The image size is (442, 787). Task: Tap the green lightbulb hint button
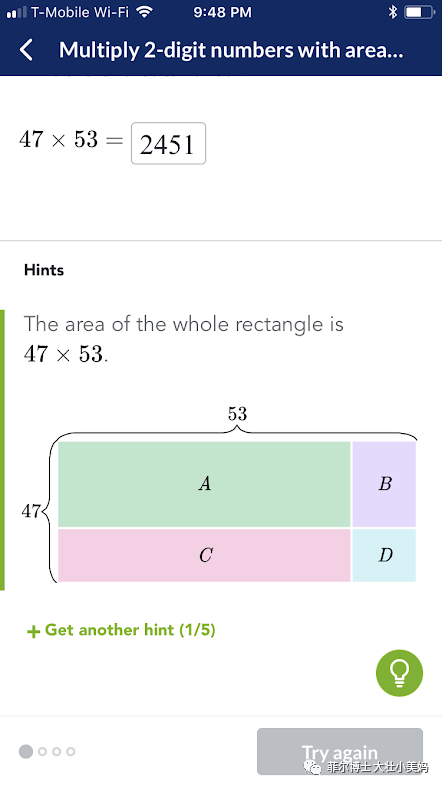(399, 673)
